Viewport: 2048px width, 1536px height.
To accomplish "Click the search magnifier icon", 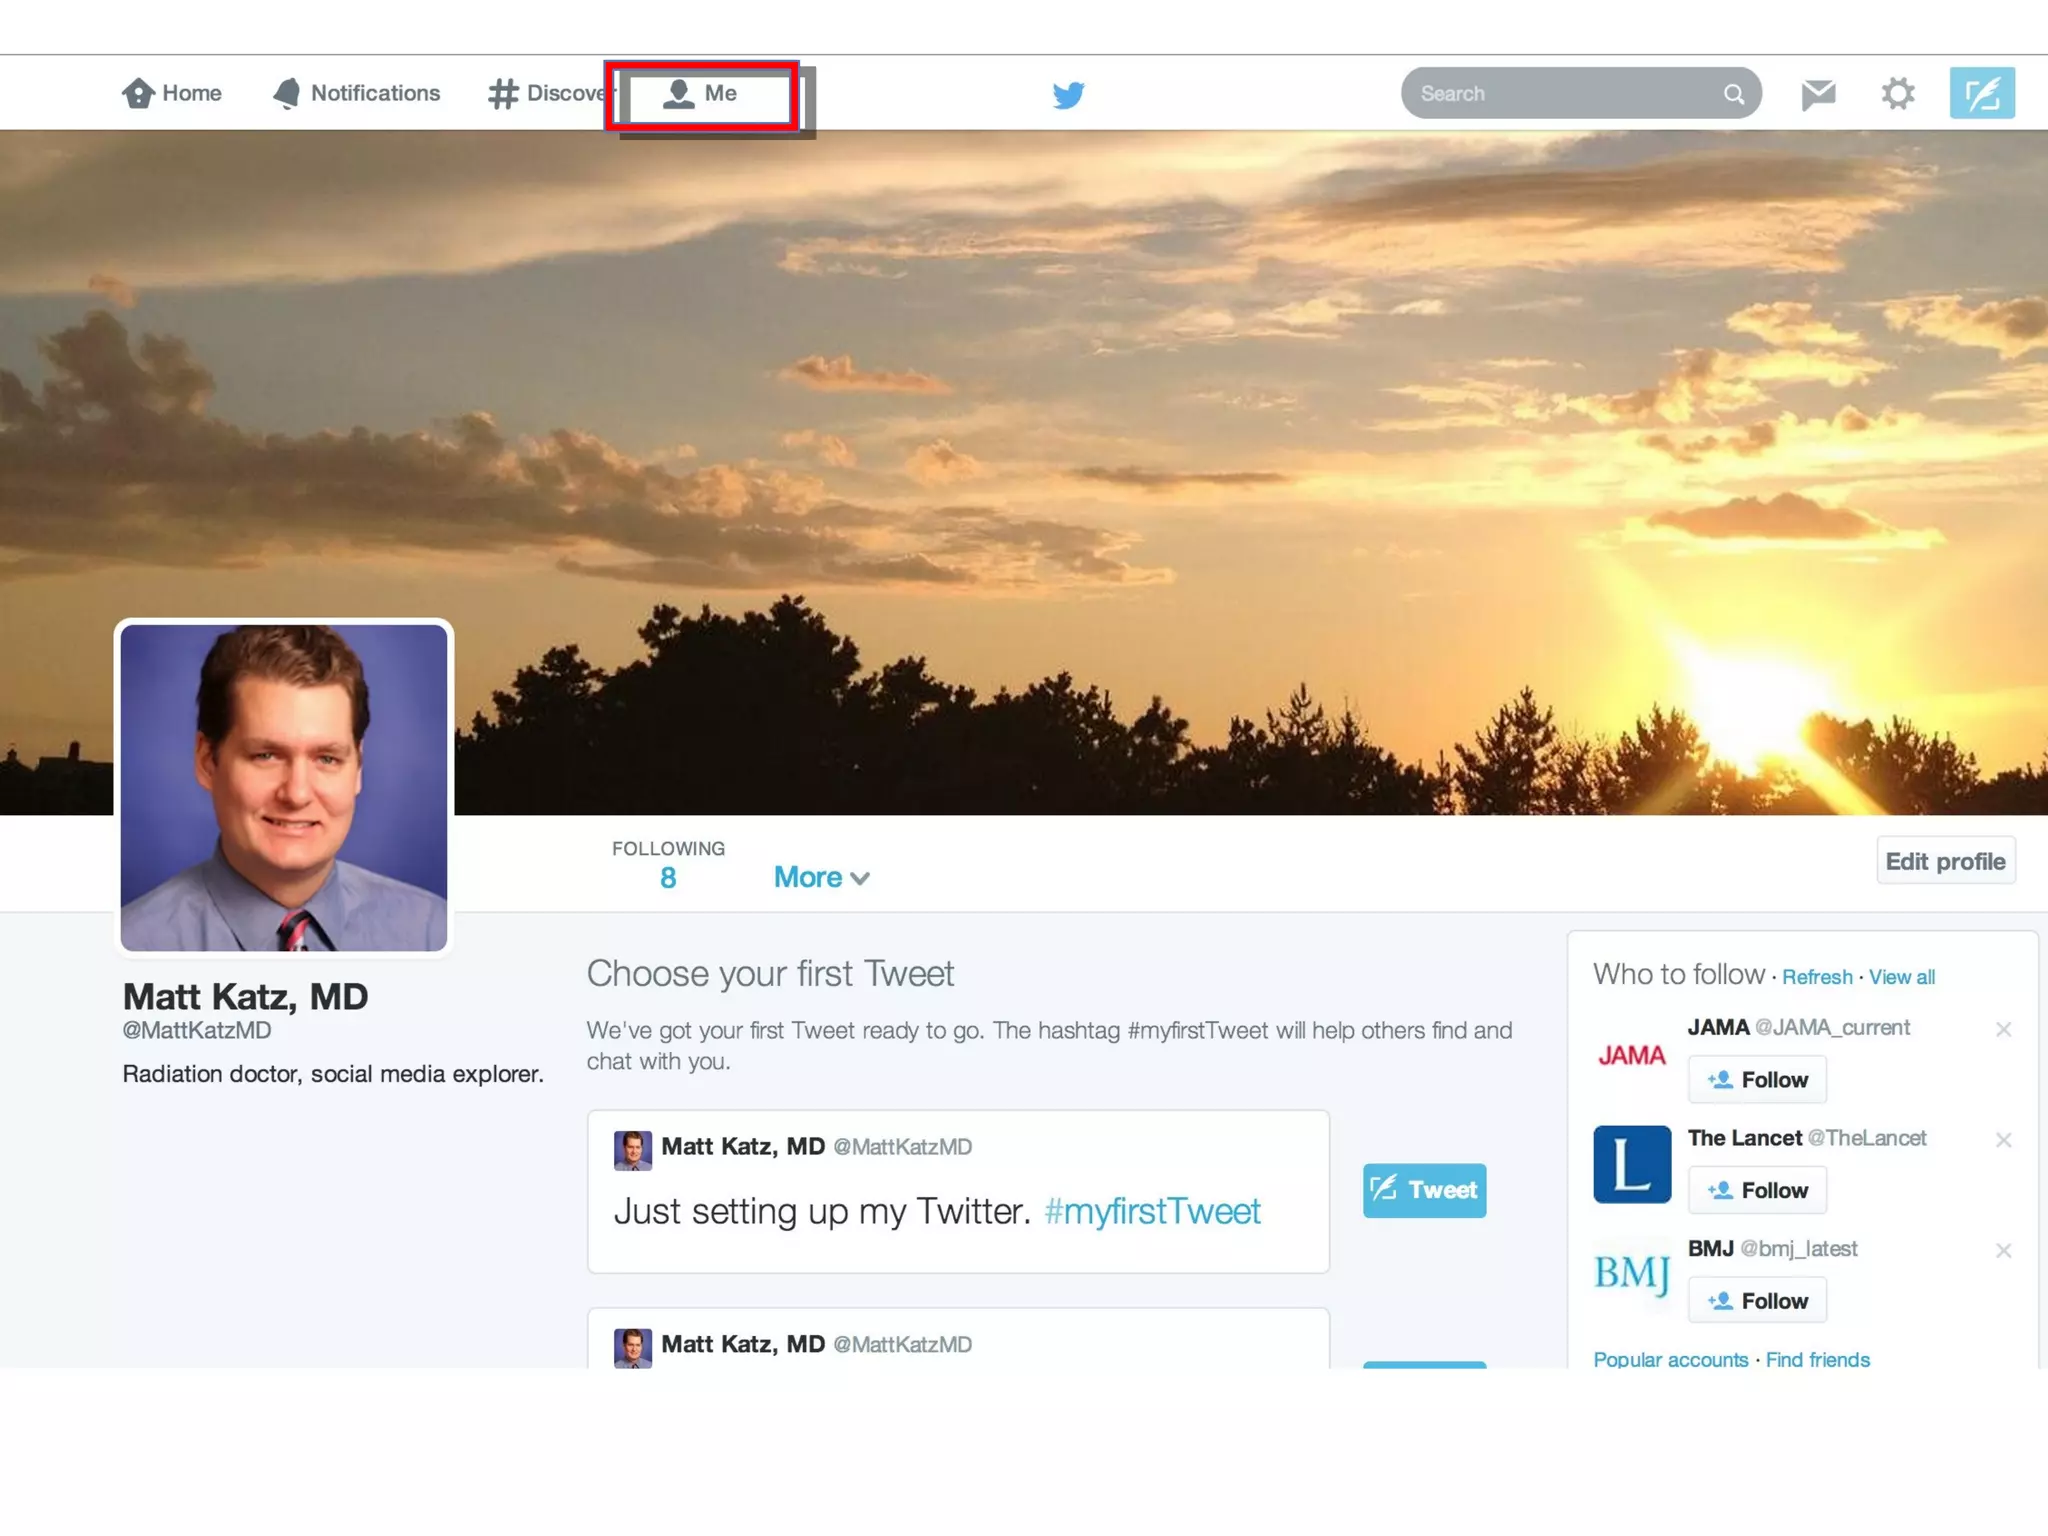I will pyautogui.click(x=1733, y=94).
